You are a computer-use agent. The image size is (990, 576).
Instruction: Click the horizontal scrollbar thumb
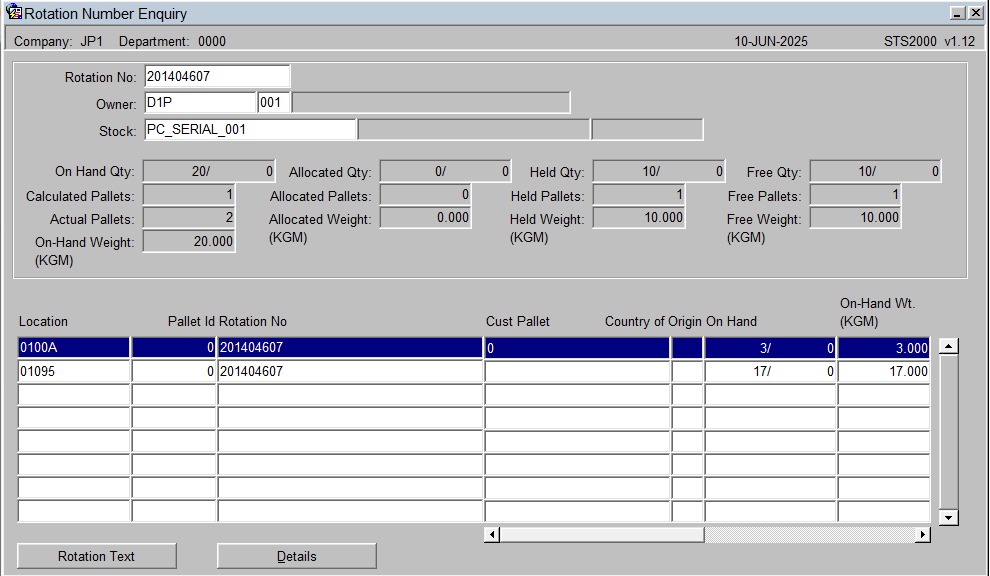[x=602, y=534]
